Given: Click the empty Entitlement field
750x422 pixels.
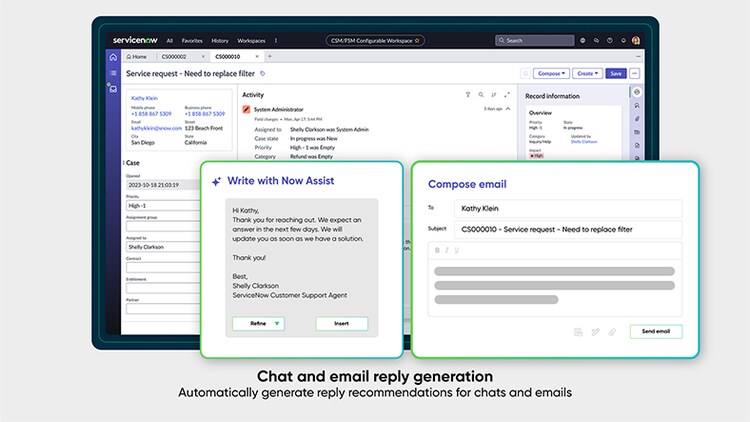Looking at the screenshot, I should pyautogui.click(x=163, y=288).
